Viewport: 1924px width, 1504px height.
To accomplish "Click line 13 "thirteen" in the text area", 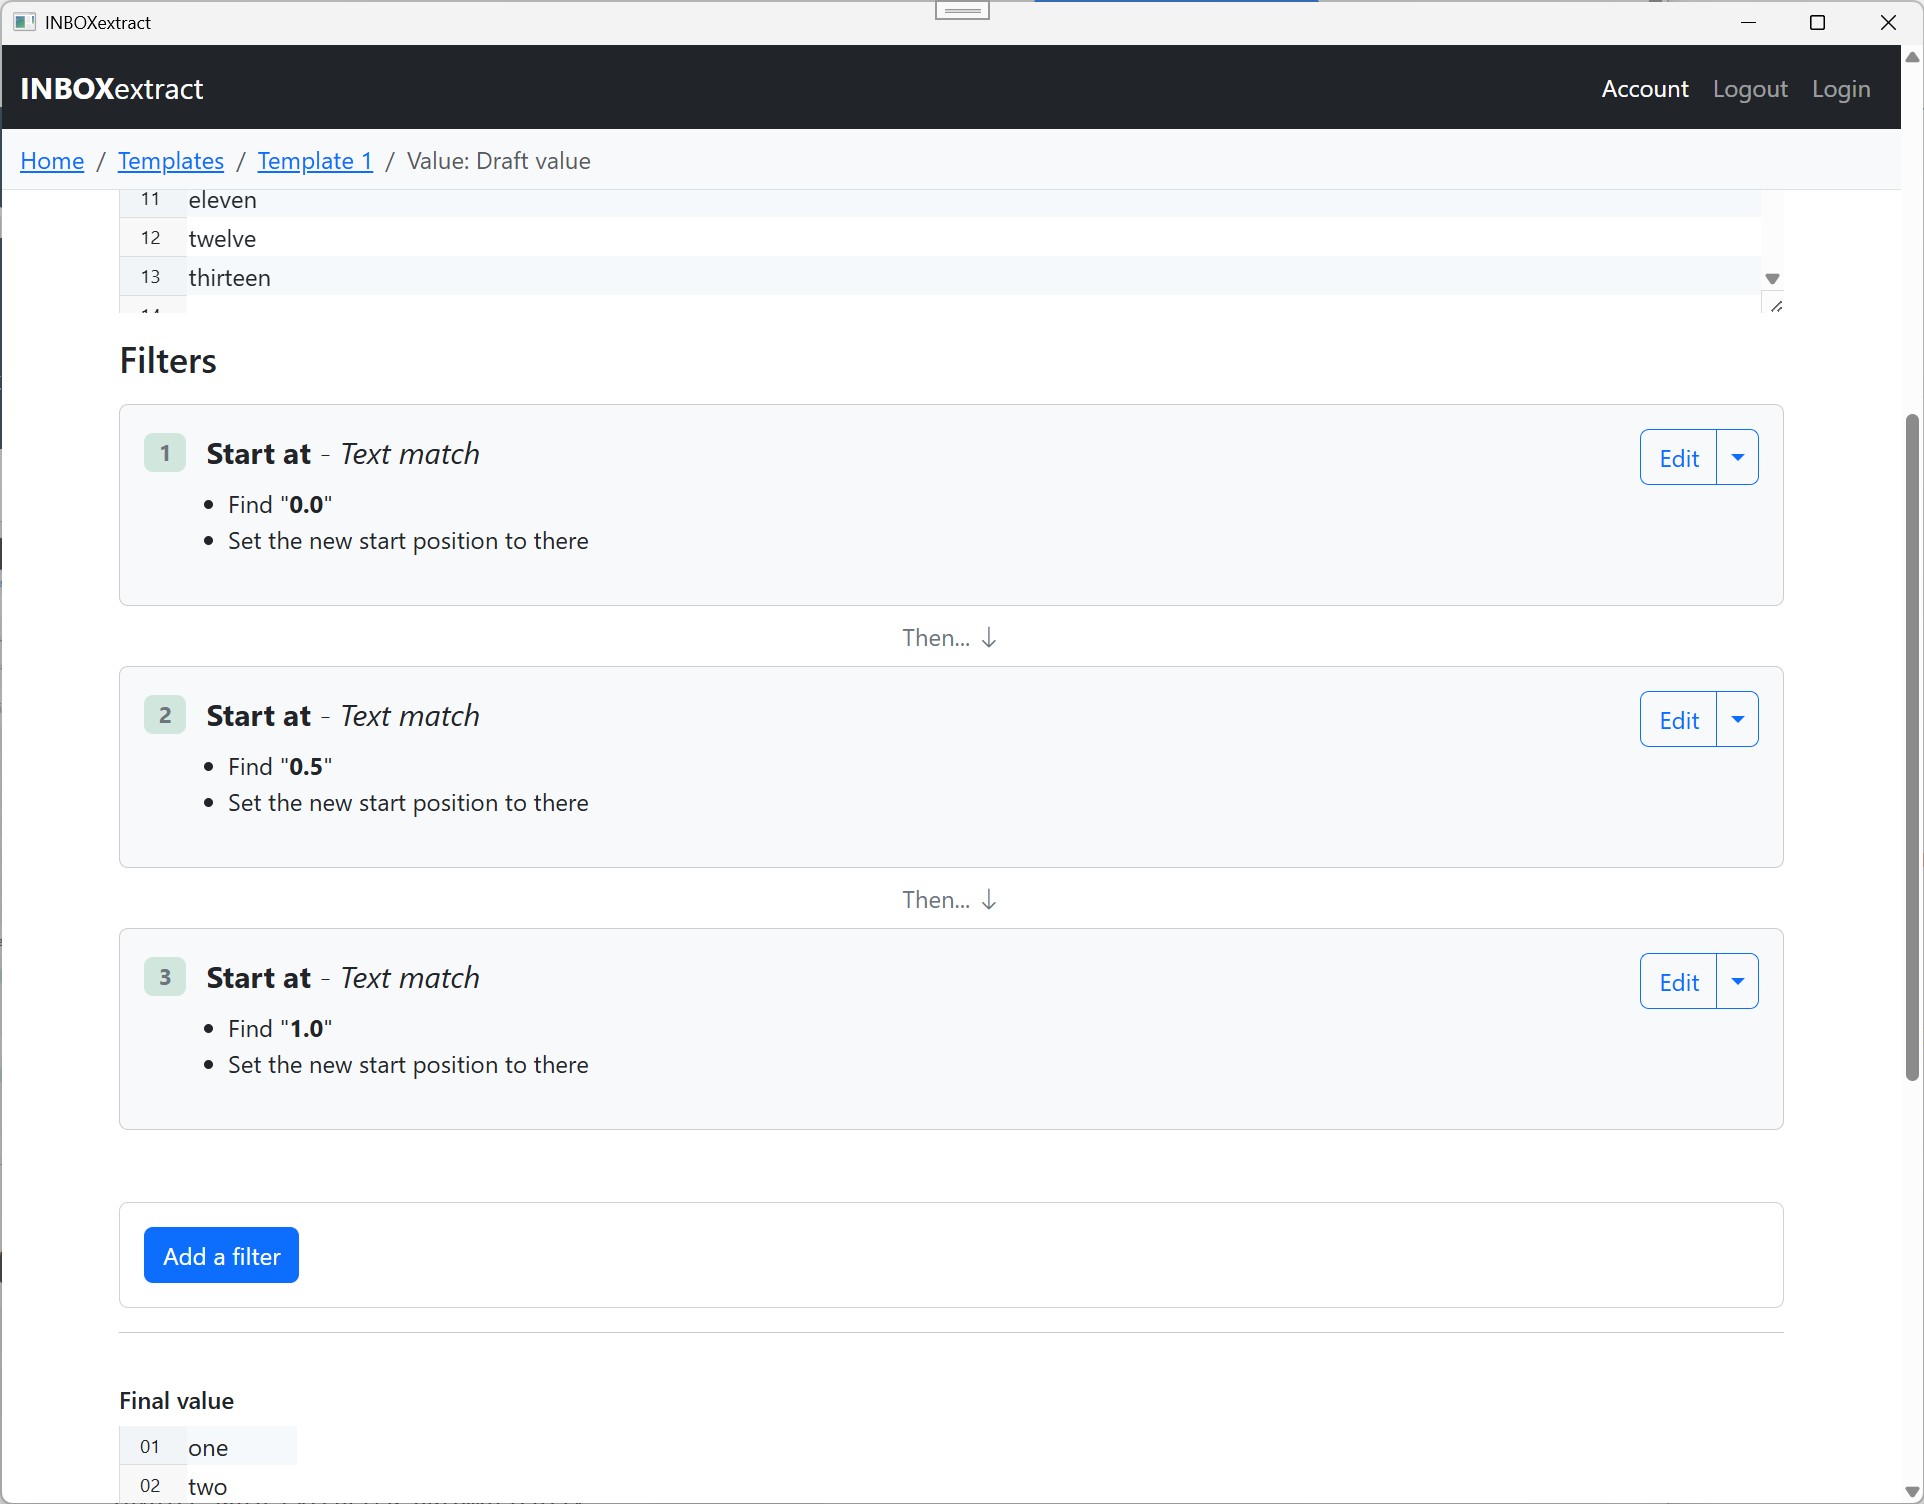I will point(230,278).
